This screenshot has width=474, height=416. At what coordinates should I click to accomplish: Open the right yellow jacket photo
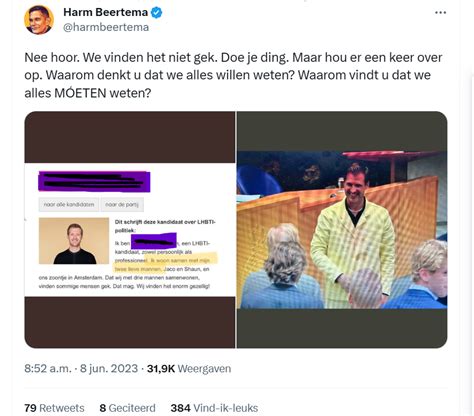pos(342,230)
